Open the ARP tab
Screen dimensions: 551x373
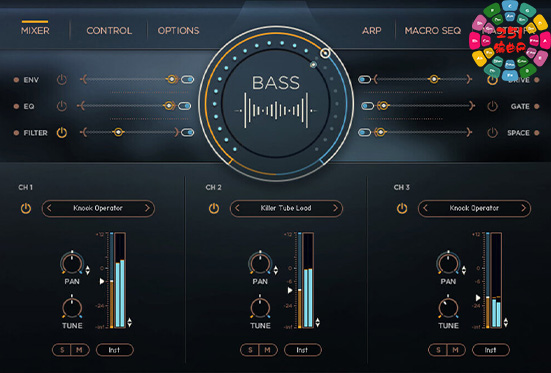pos(371,31)
